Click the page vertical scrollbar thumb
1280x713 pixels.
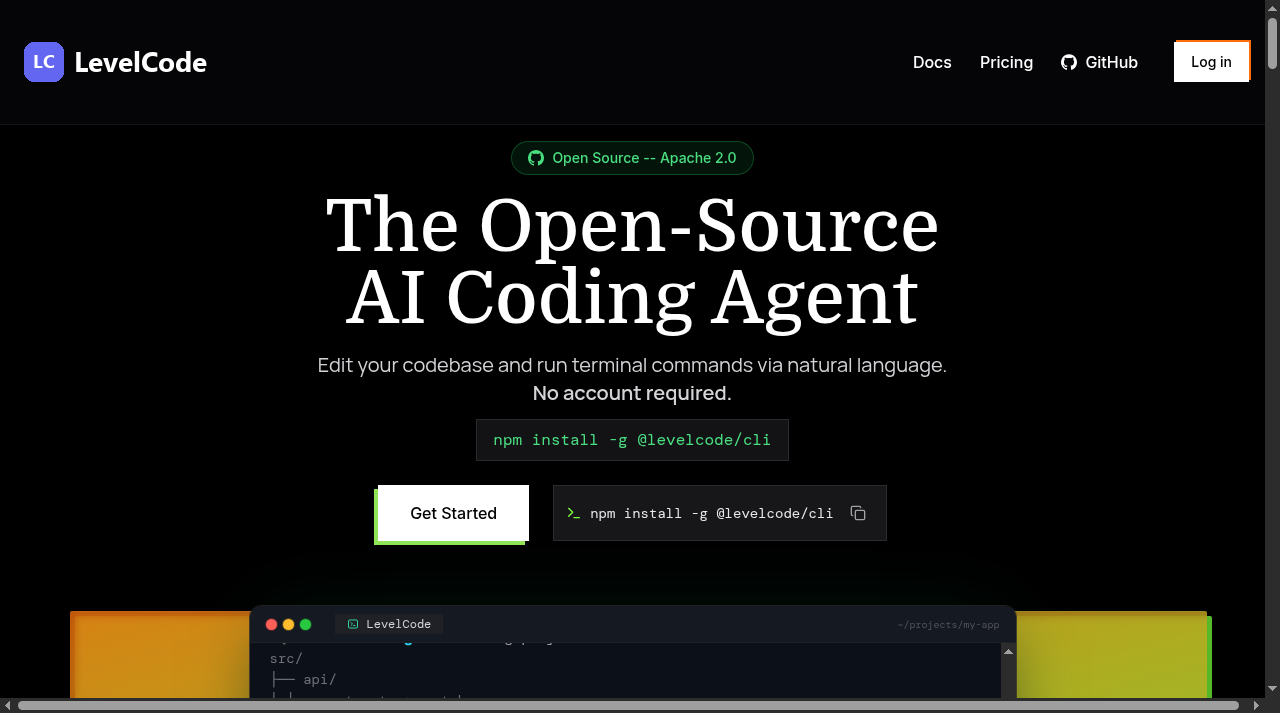click(1273, 42)
